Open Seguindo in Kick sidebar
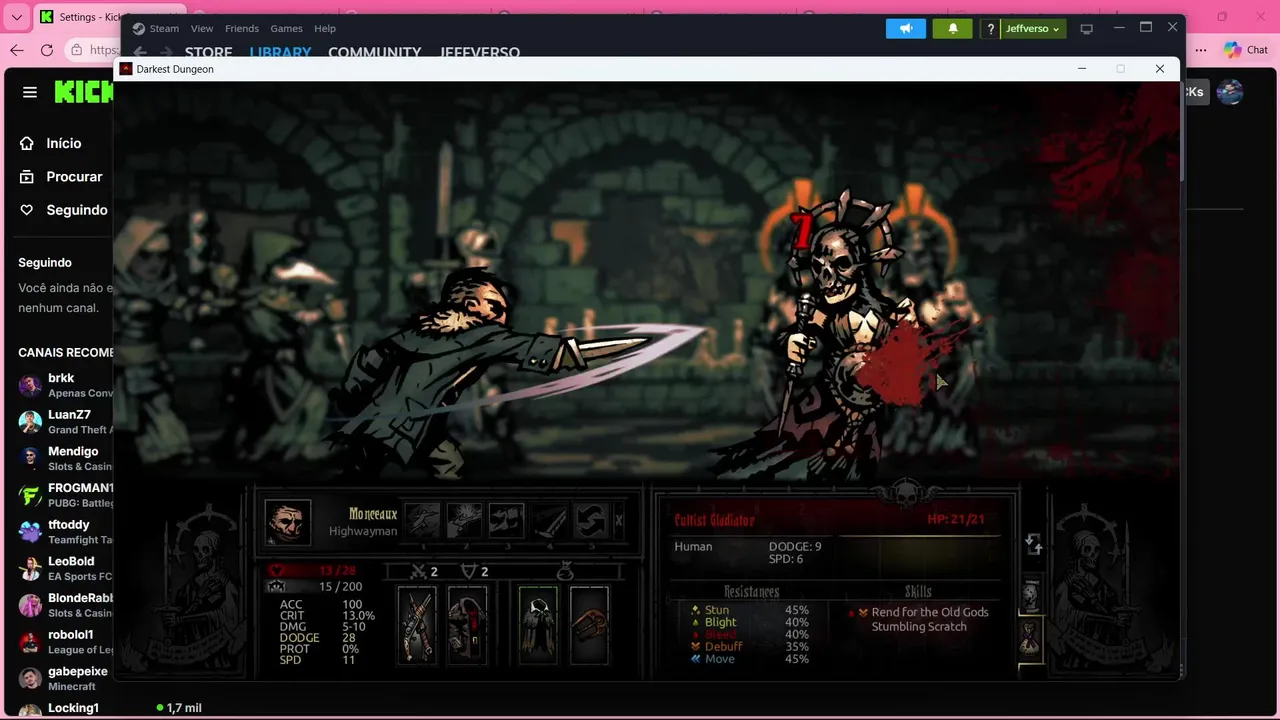This screenshot has height=720, width=1280. (62, 210)
